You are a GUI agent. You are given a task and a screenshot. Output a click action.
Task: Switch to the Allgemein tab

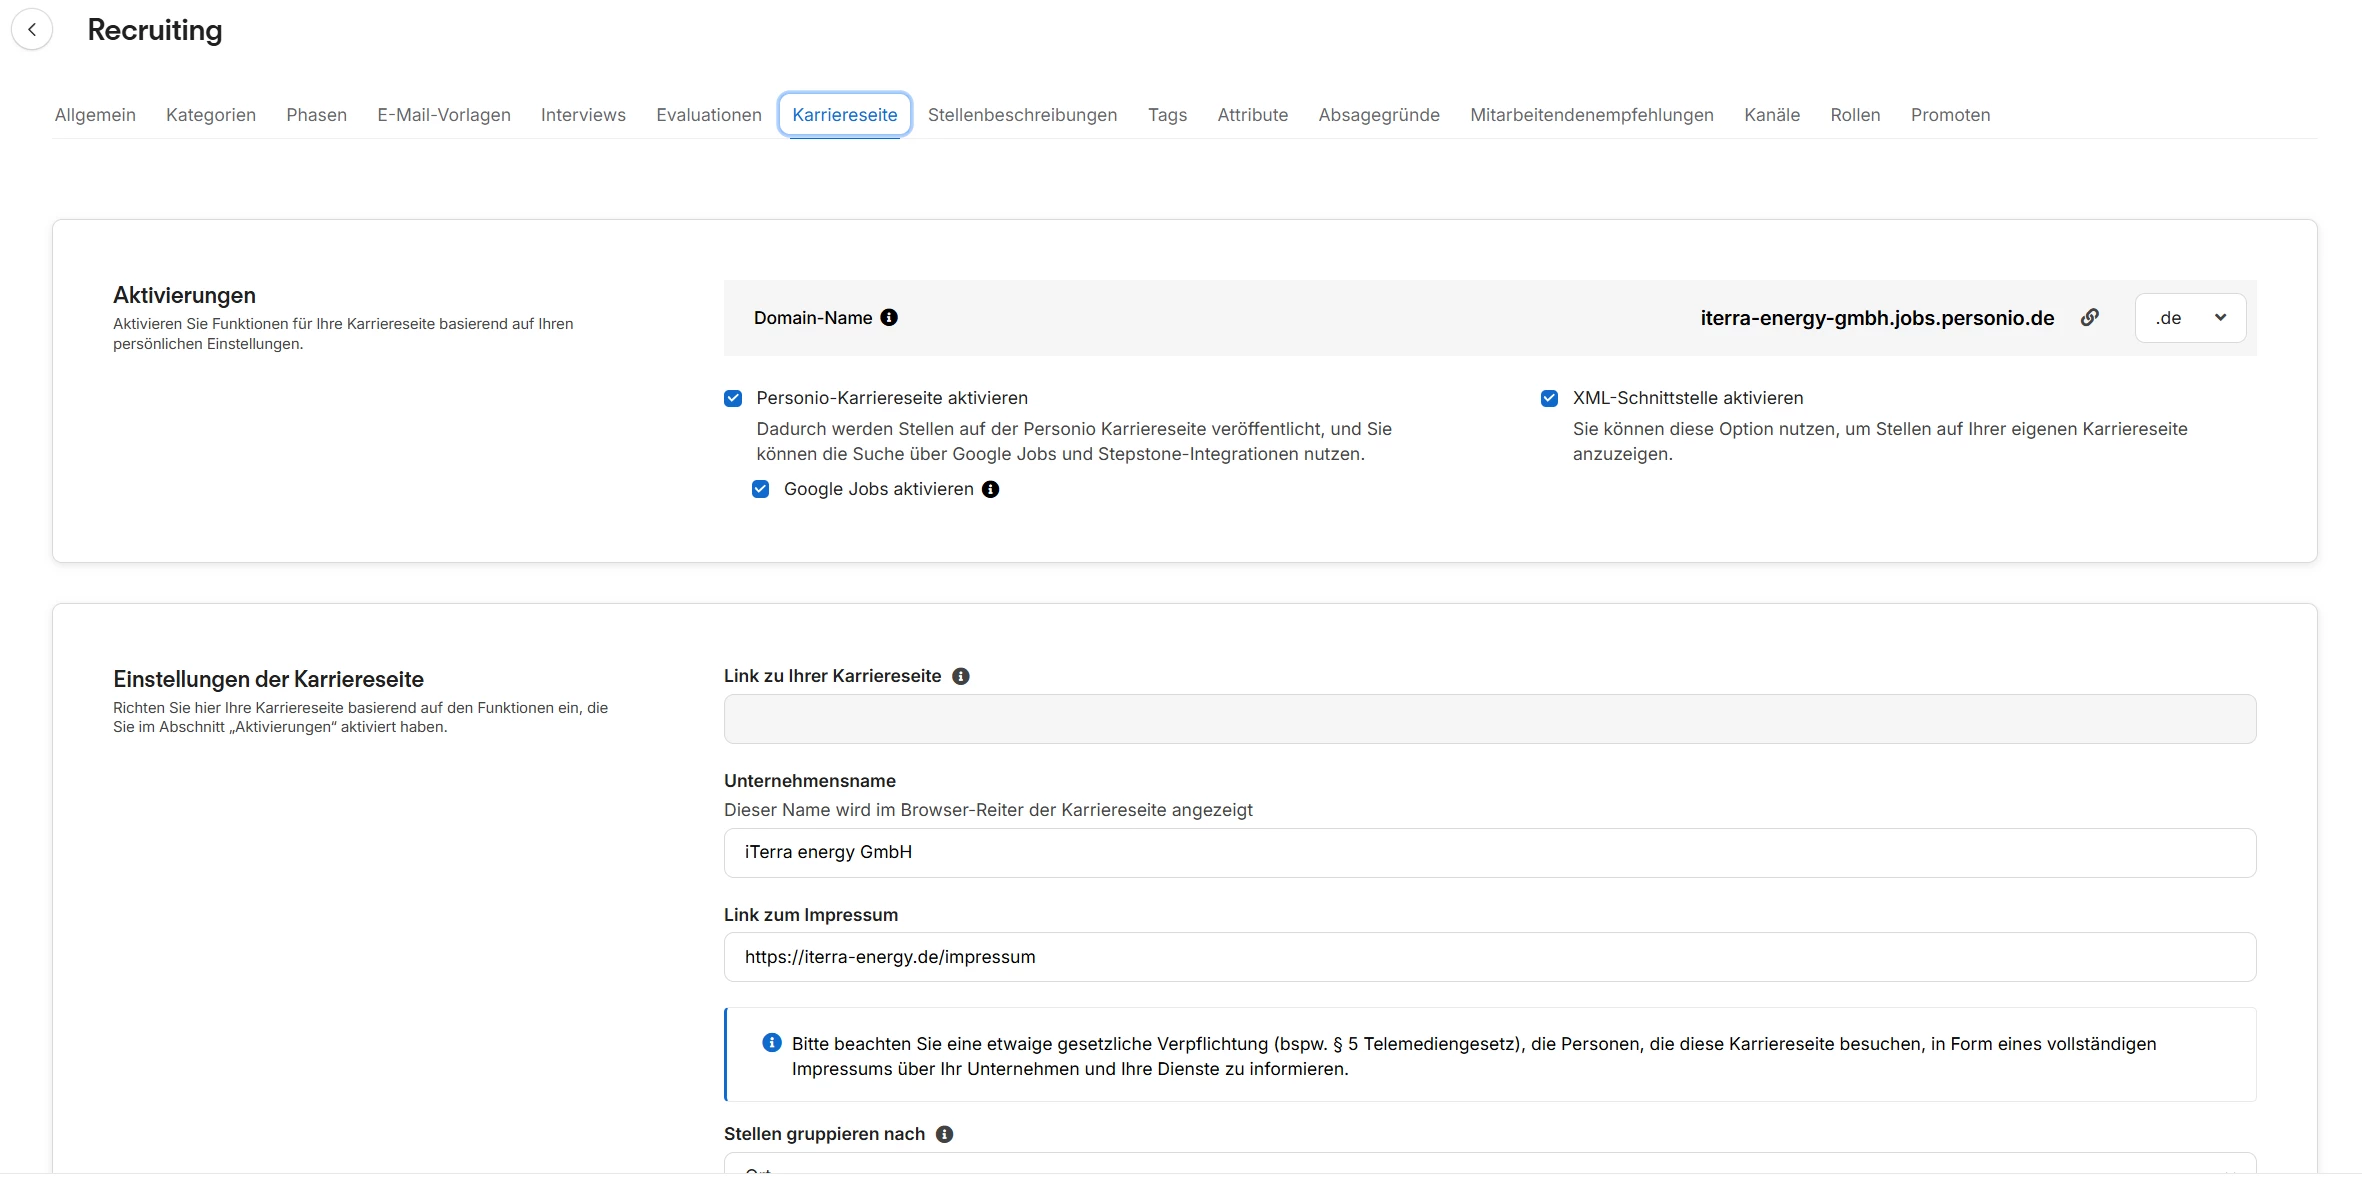(95, 115)
